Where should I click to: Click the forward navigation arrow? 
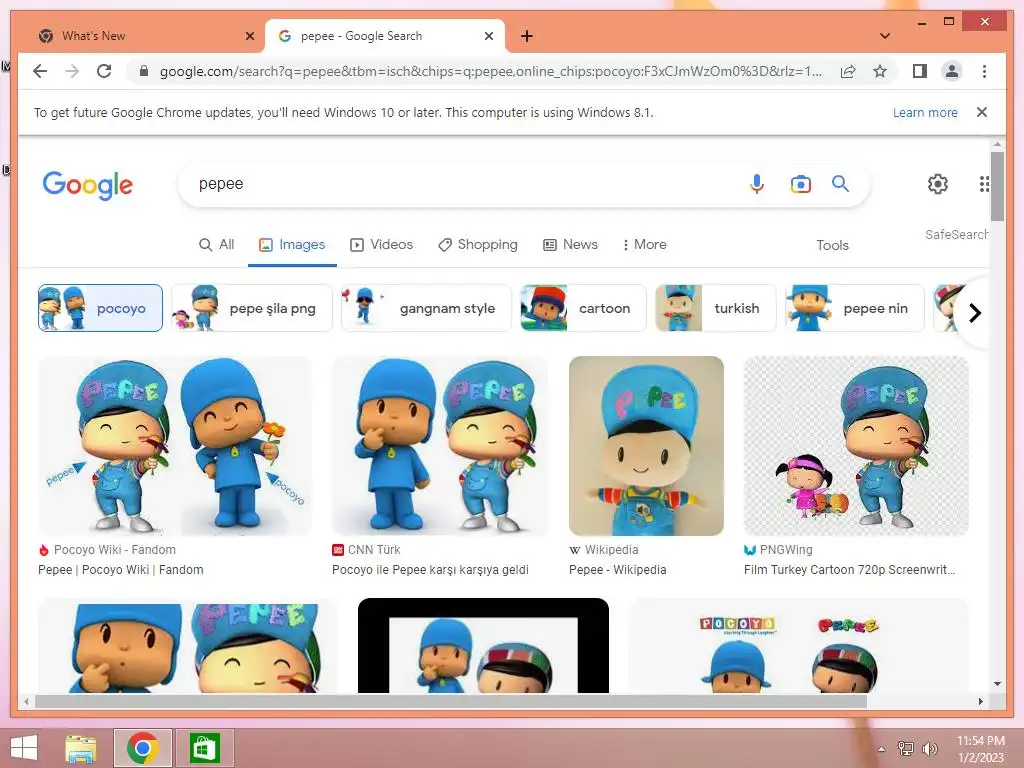point(72,71)
